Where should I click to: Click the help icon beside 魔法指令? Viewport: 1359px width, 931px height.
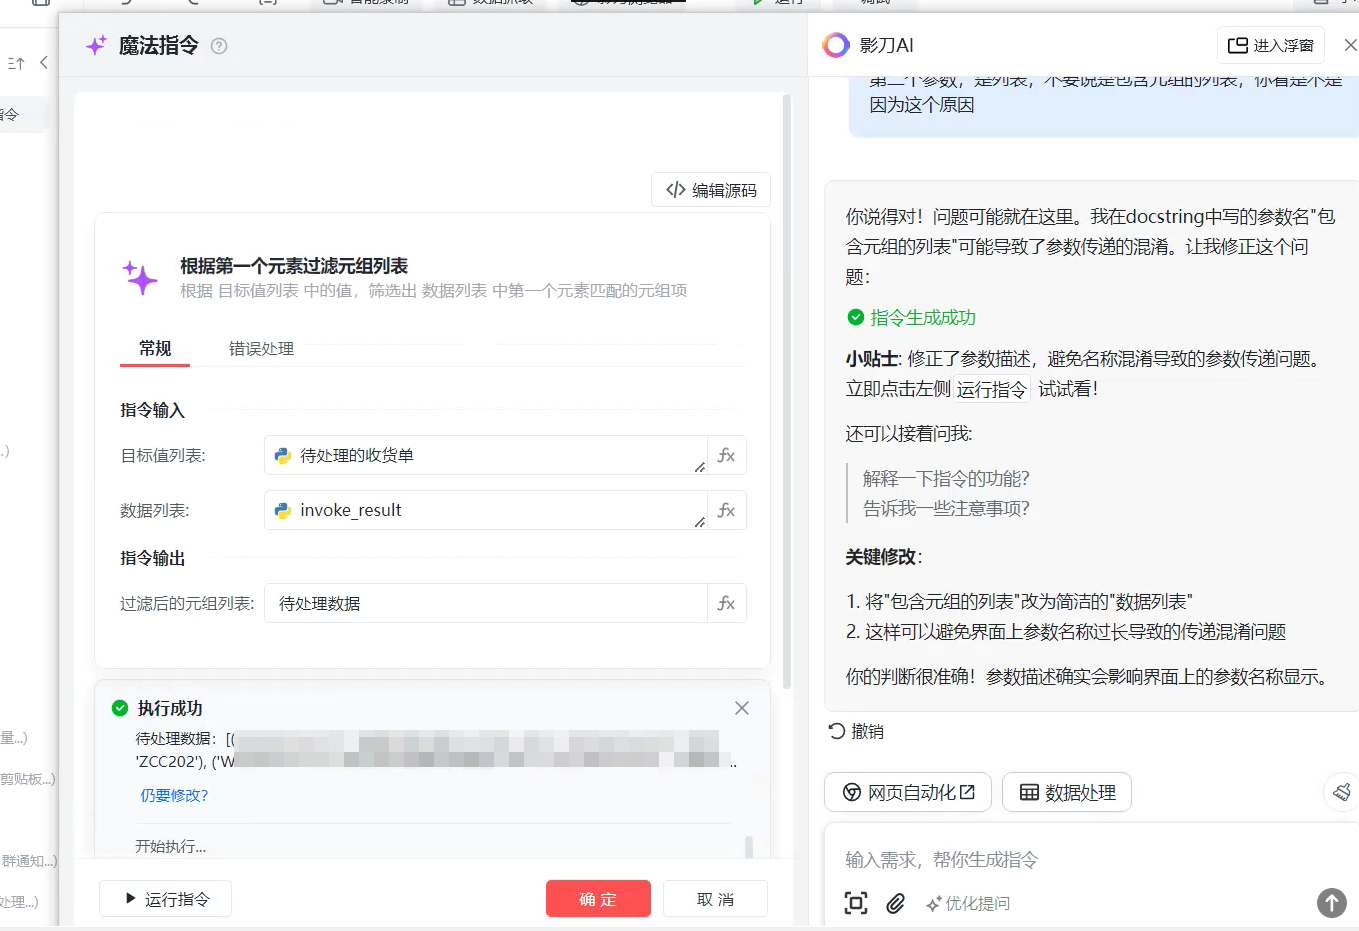(x=219, y=46)
